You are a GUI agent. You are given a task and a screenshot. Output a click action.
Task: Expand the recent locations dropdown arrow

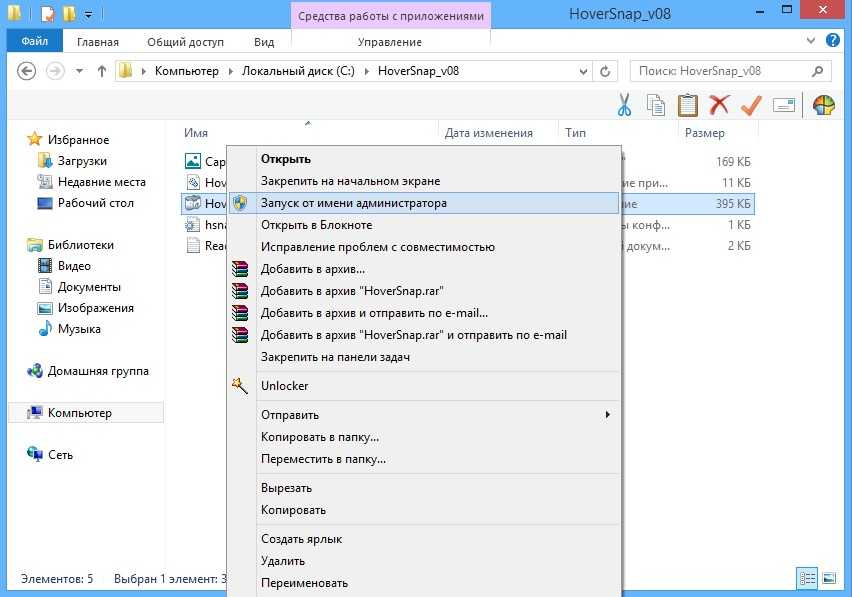pos(78,71)
